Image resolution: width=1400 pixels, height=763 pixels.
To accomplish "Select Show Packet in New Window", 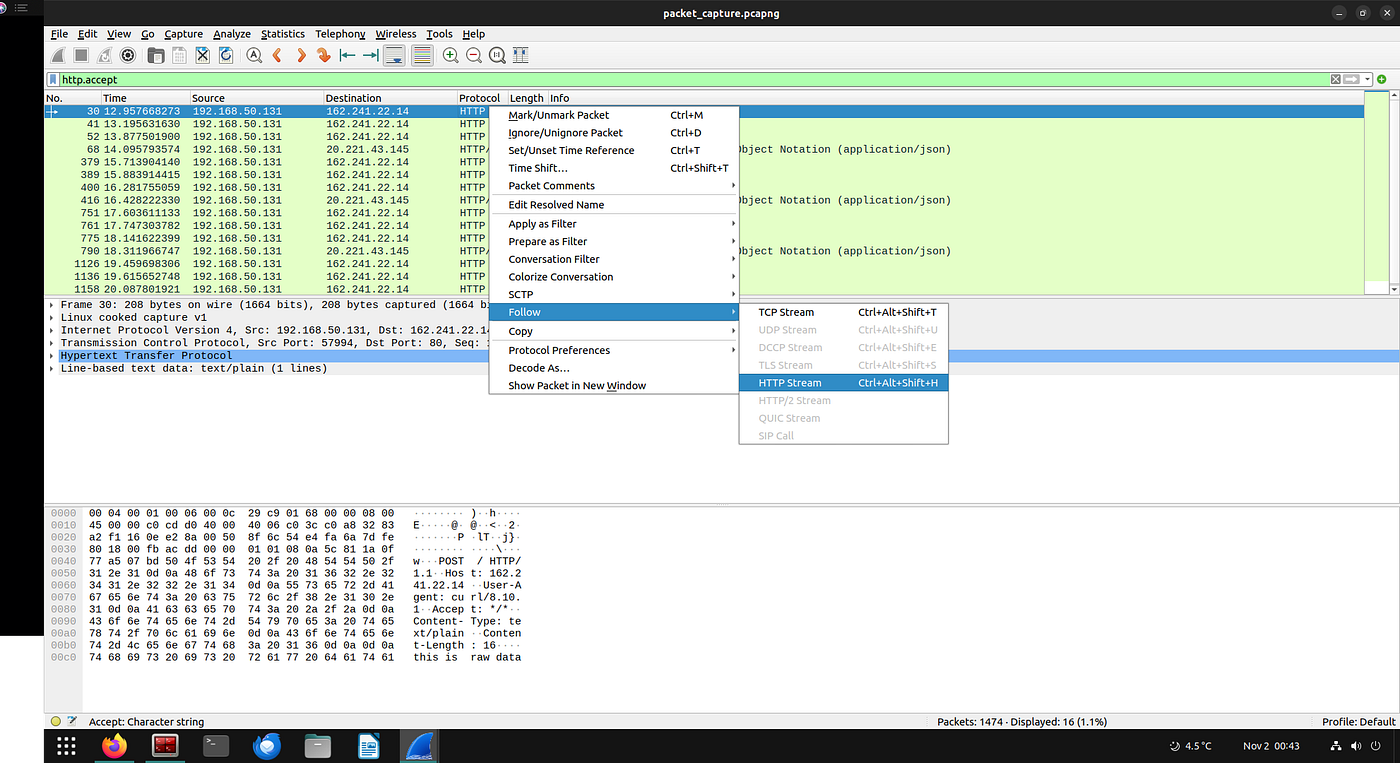I will [x=613, y=386].
